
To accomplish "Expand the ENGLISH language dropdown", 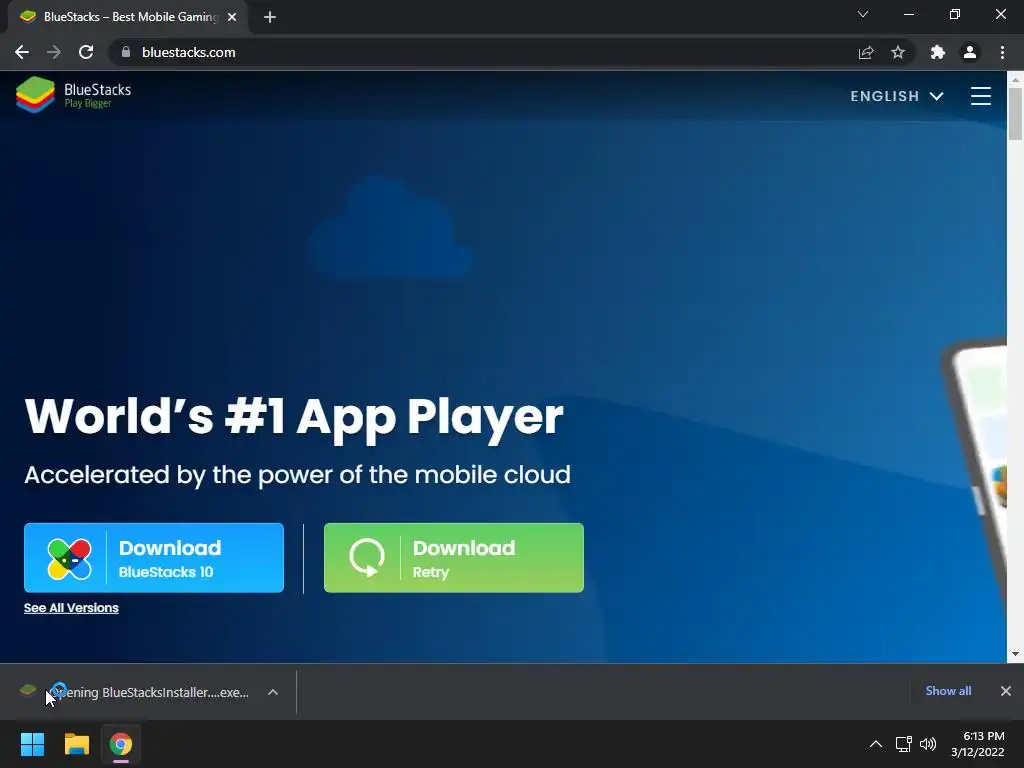I will tap(897, 96).
